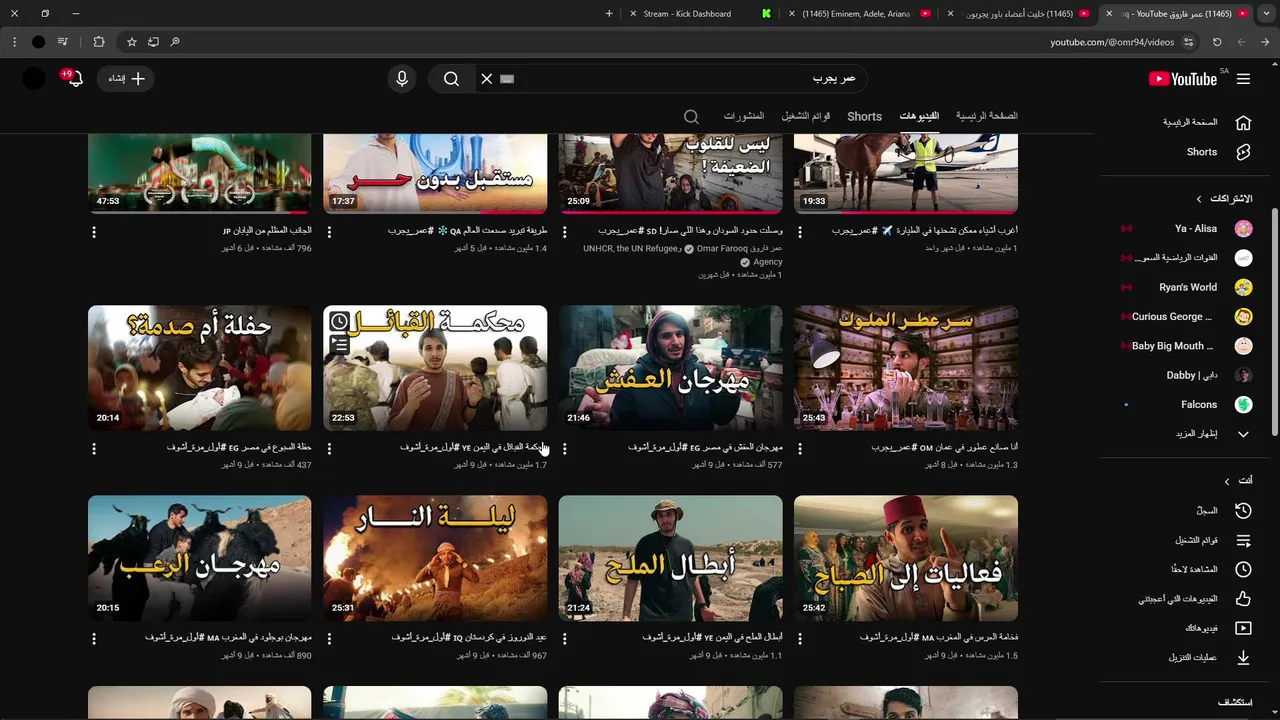
Task: Open three-dot menu for مهرجان بوجلود video
Action: tap(94, 639)
